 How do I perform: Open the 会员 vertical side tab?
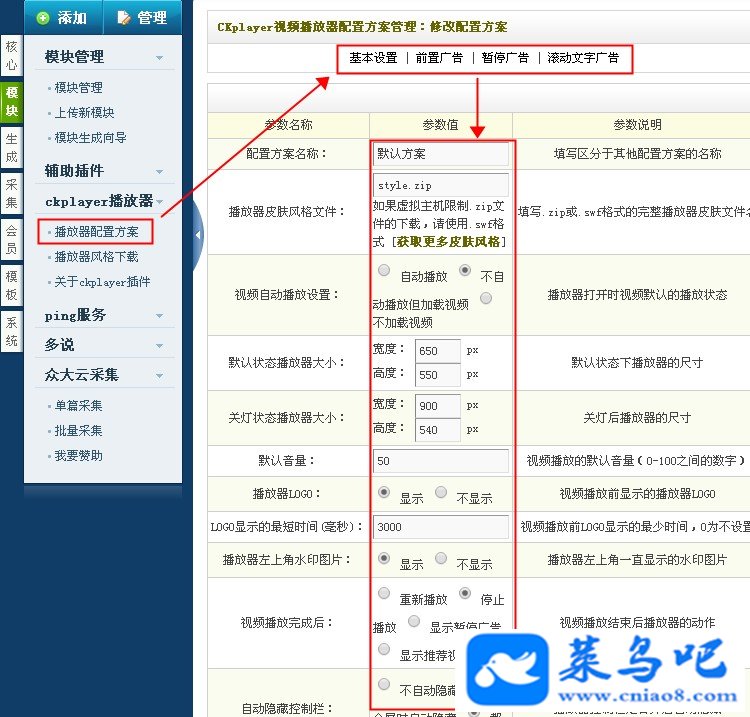click(11, 240)
